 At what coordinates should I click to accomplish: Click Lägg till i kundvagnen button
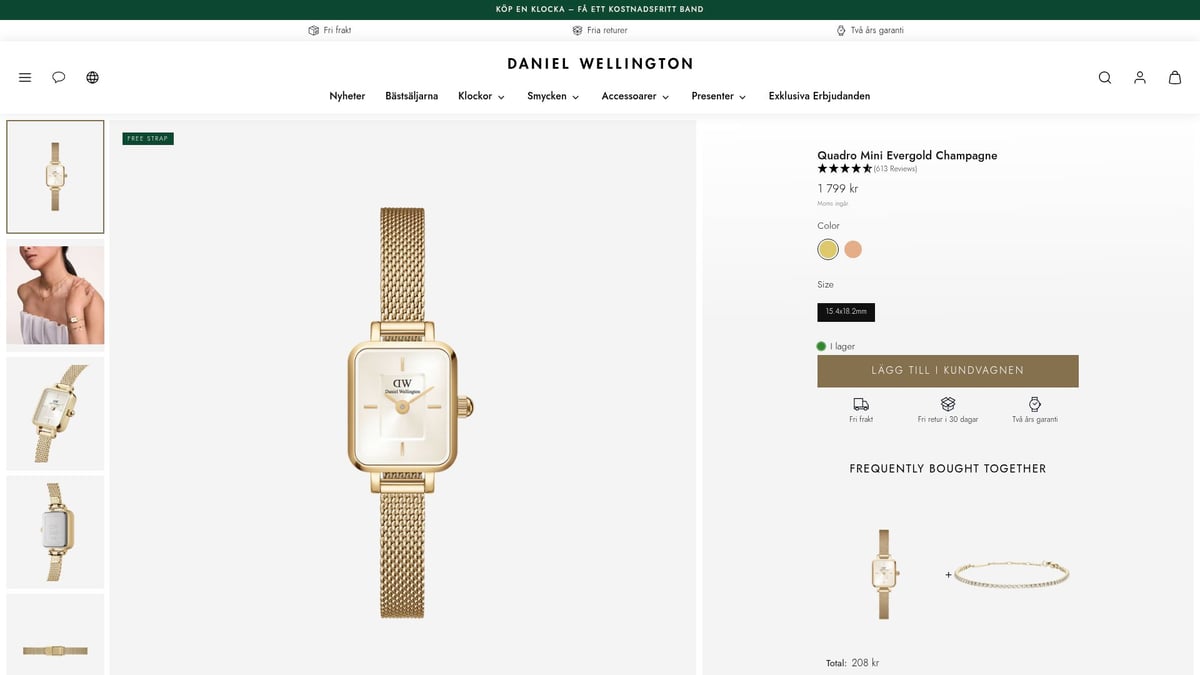[x=948, y=371]
